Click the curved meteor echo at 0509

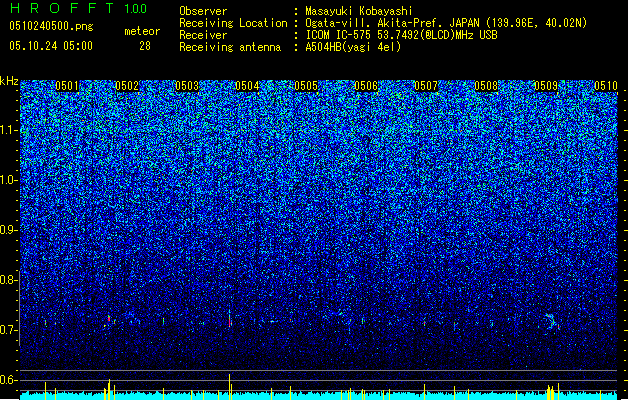coord(551,323)
